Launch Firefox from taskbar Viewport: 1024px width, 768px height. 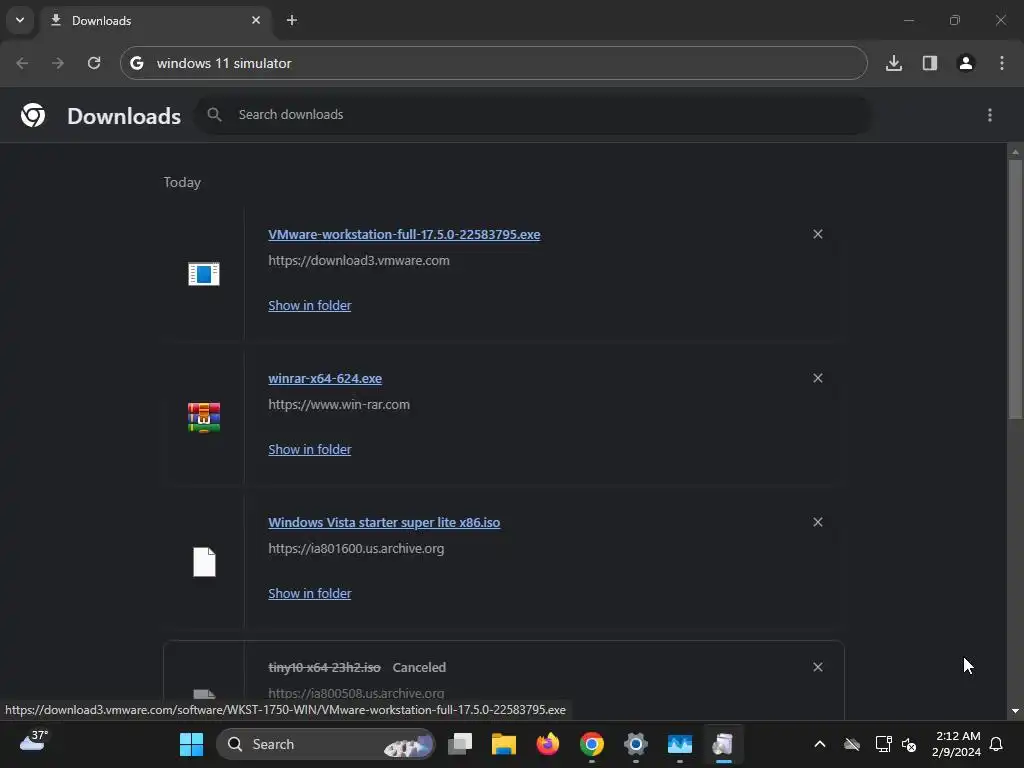(x=548, y=744)
